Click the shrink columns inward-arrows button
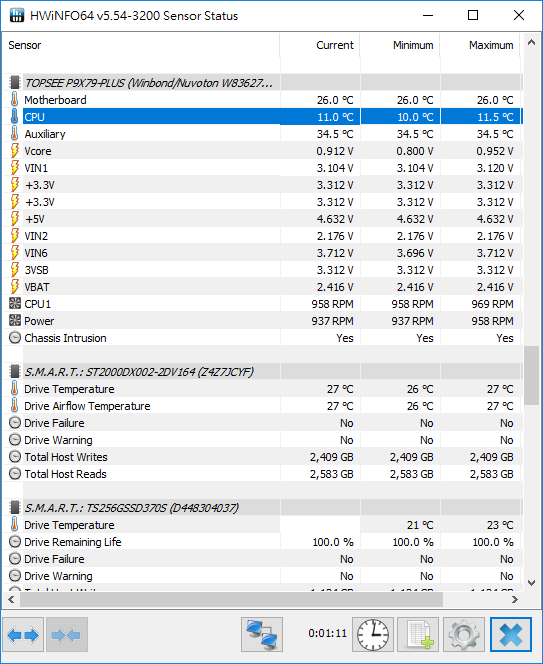This screenshot has height=664, width=543. coord(67,634)
